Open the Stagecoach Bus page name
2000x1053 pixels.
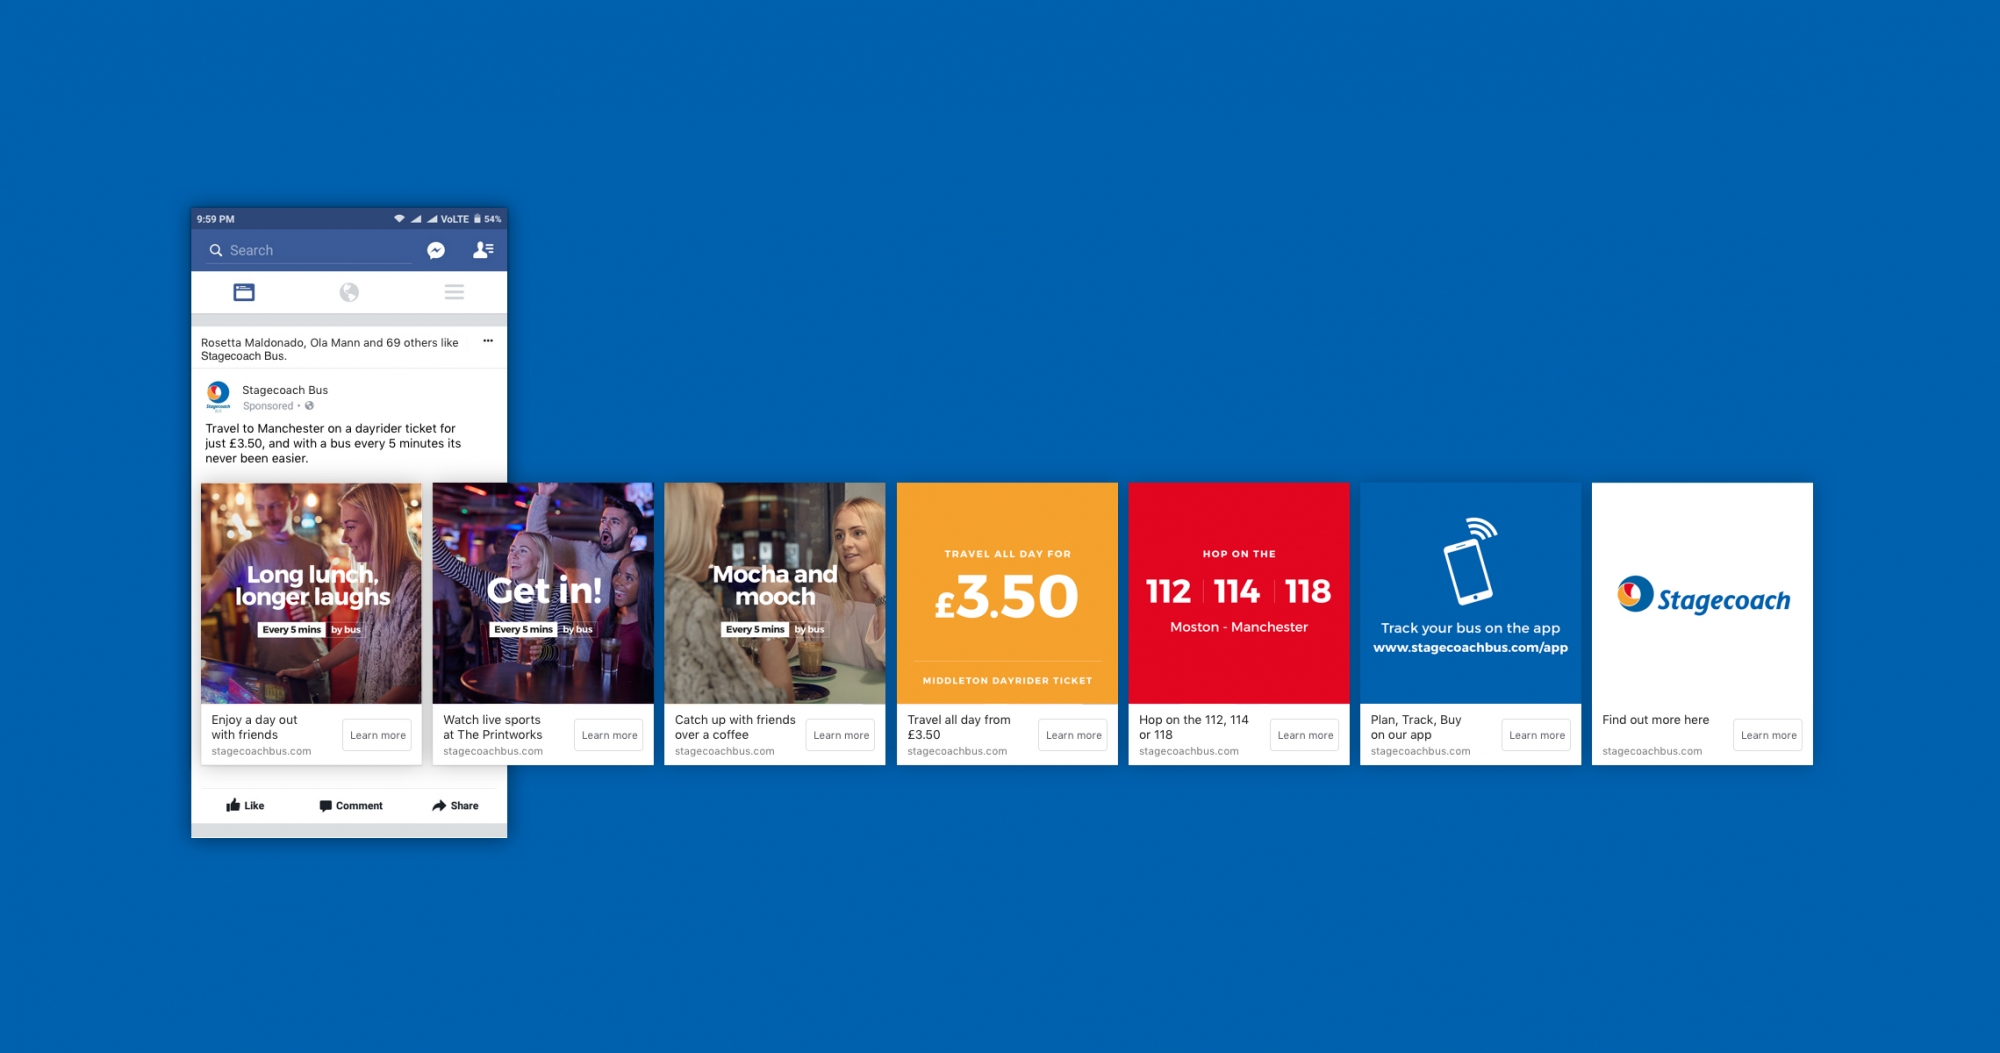tap(285, 390)
